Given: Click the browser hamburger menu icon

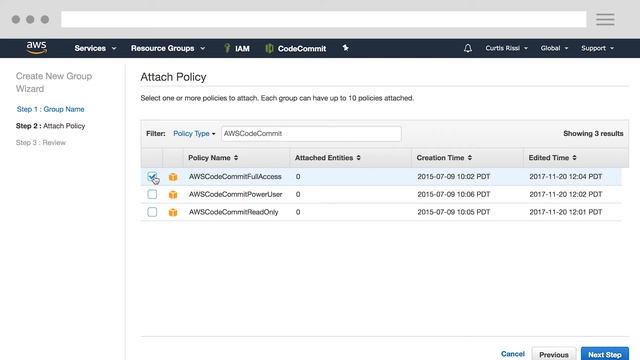Looking at the screenshot, I should [605, 19].
